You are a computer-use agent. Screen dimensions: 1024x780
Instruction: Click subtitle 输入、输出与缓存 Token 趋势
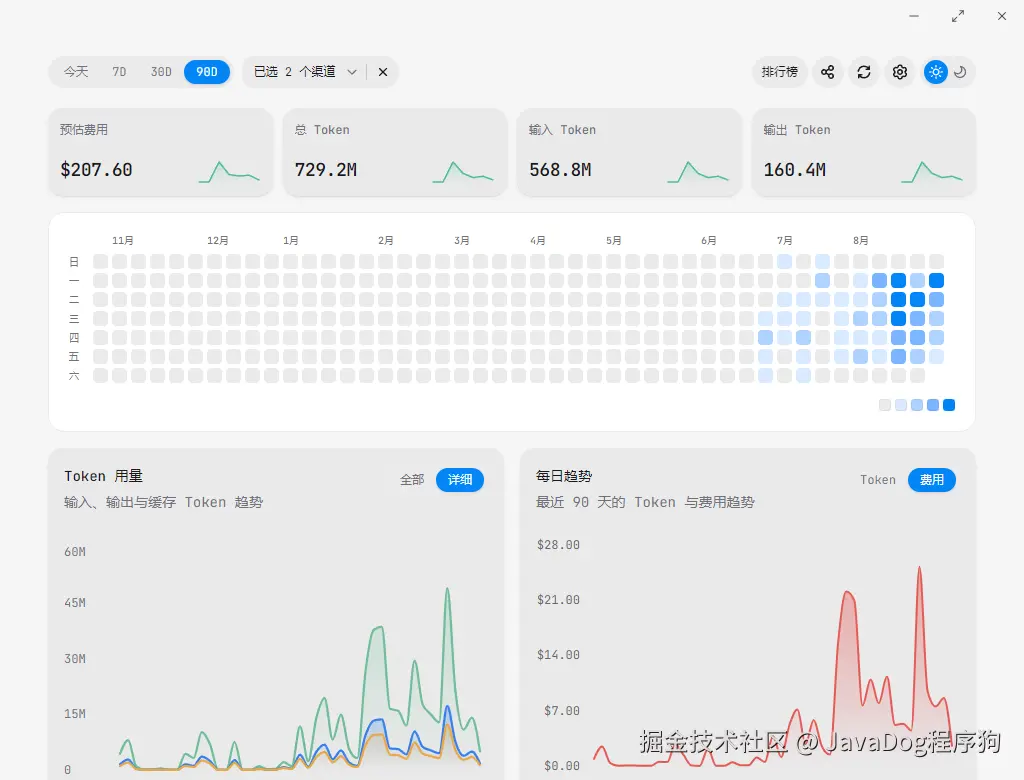pos(163,502)
